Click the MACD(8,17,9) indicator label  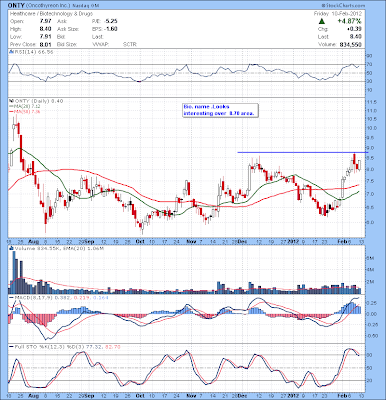point(58,297)
